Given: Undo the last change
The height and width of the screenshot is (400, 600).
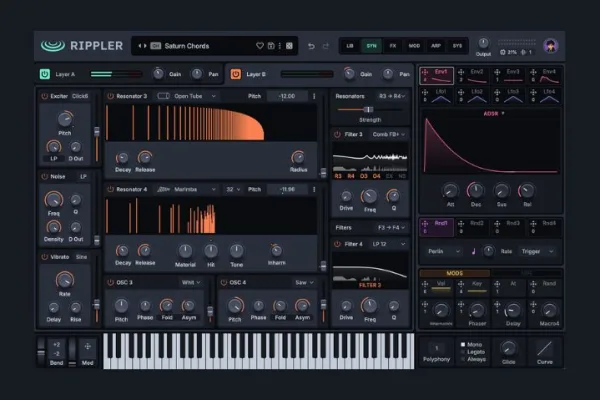Looking at the screenshot, I should 311,46.
